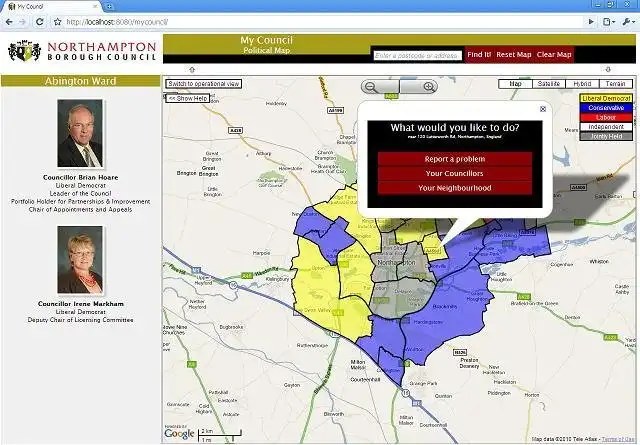Screen dimensions: 640x445
Task: Click the Councillor Brian Hoare name
Action: coord(80,177)
